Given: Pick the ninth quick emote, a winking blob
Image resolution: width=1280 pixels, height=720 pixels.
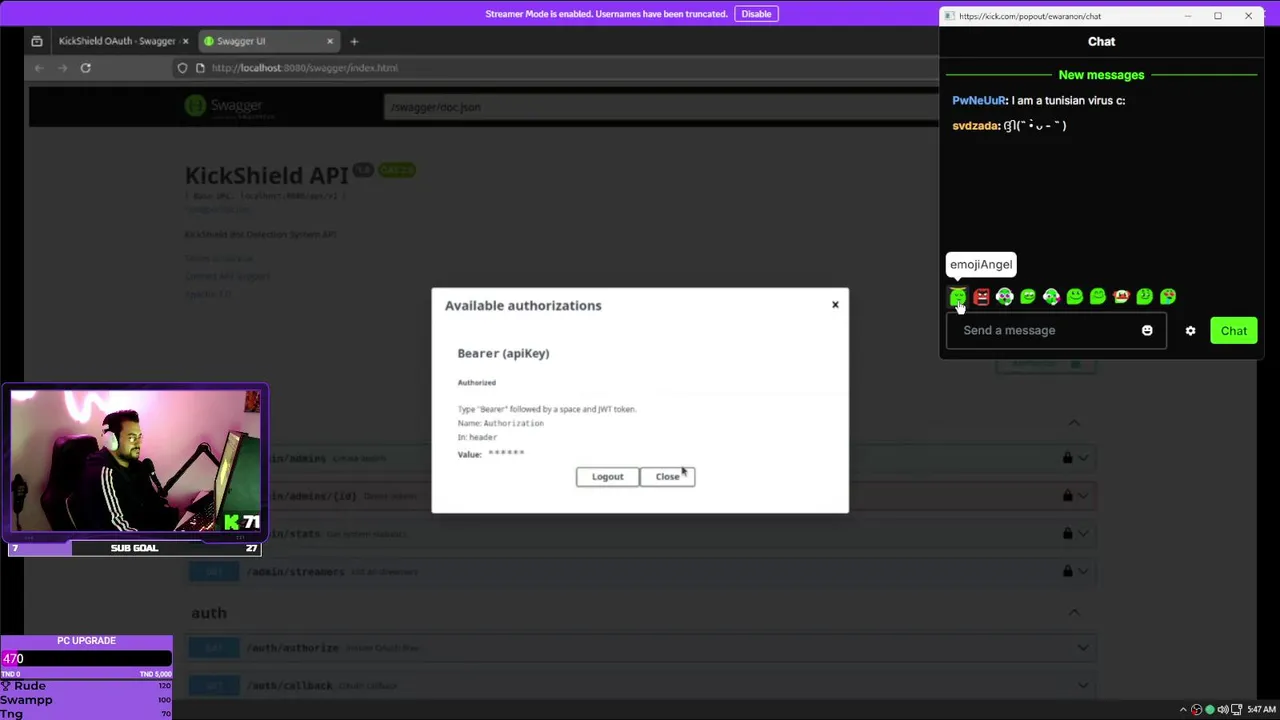Looking at the screenshot, I should coord(1145,297).
